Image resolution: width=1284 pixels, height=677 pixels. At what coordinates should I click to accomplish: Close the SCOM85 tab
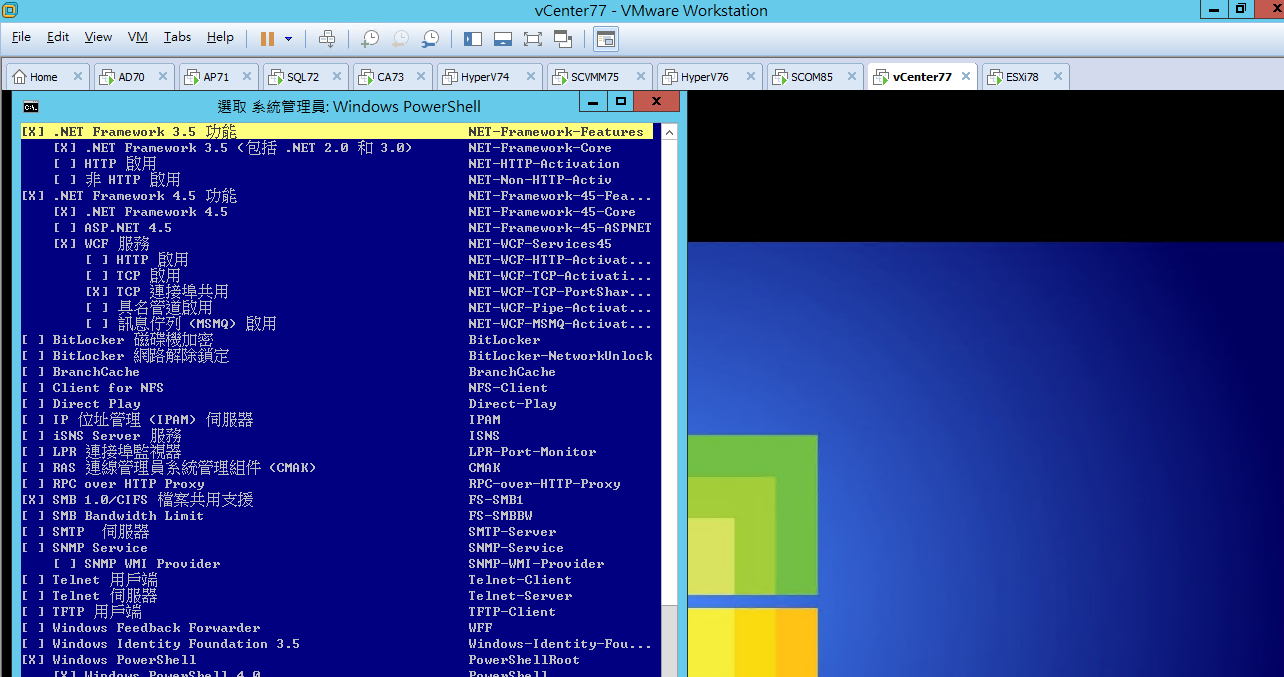852,77
